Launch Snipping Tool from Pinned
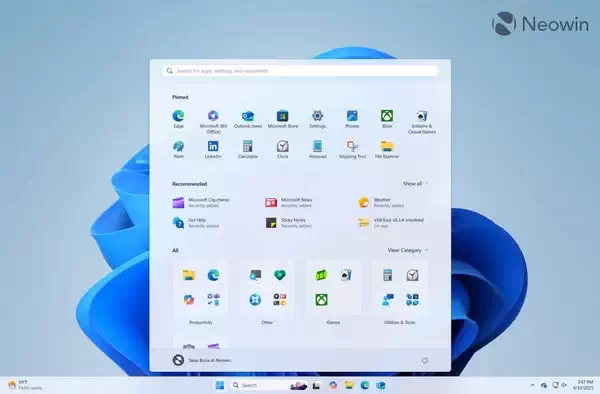The height and width of the screenshot is (394, 600). pyautogui.click(x=352, y=150)
